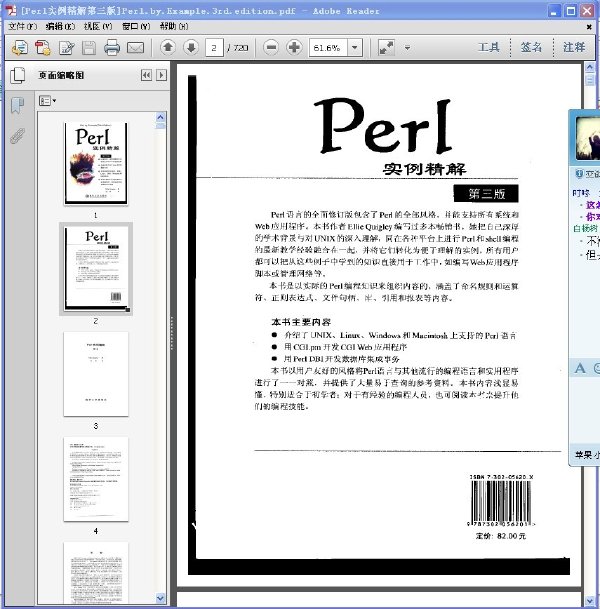Select page 3 thumbnail
The width and height of the screenshot is (600, 609).
tap(96, 374)
